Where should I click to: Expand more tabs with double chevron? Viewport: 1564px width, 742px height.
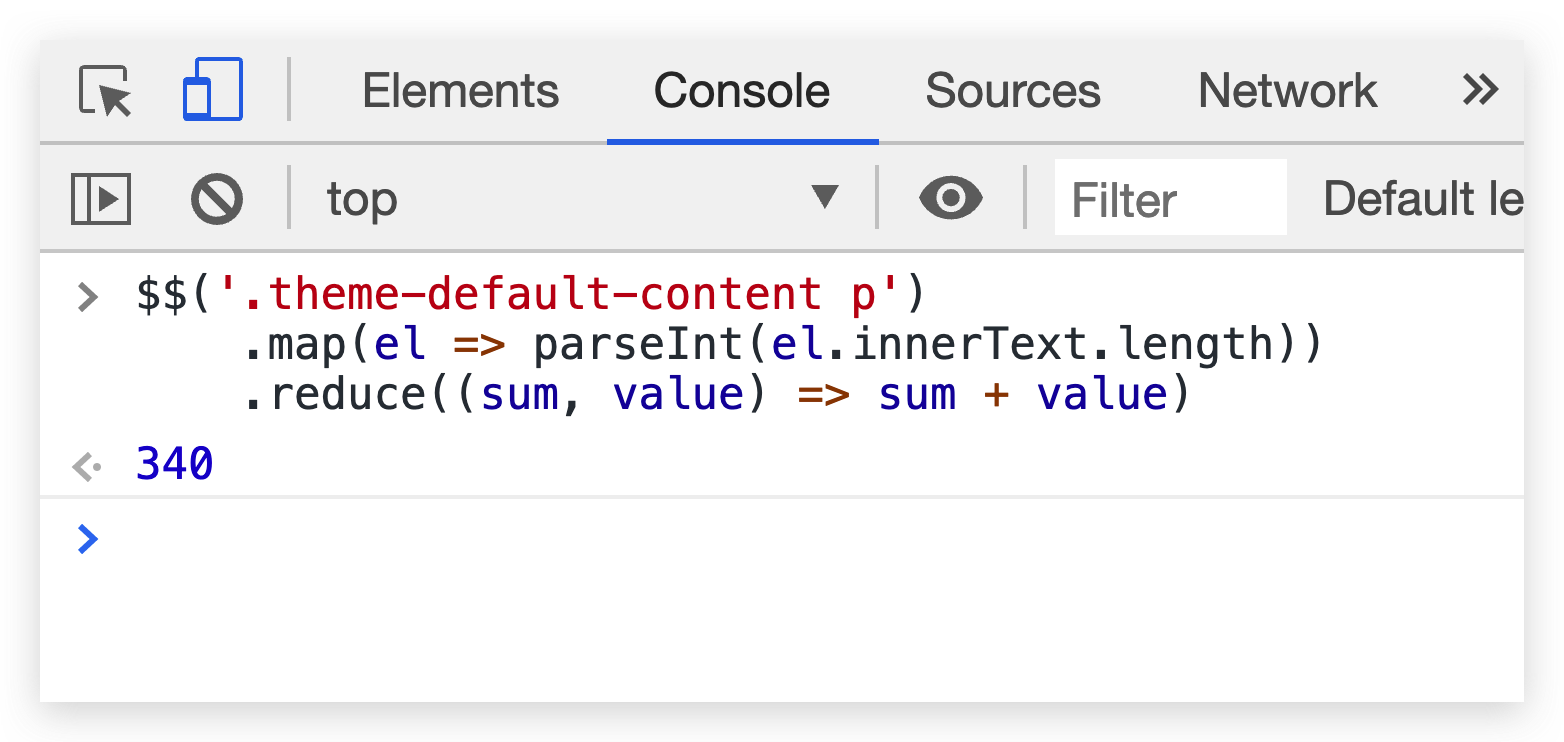pyautogui.click(x=1480, y=90)
